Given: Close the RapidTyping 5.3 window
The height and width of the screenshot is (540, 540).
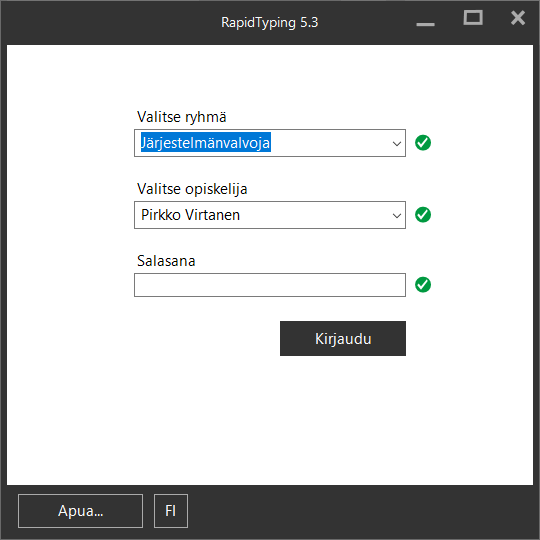Looking at the screenshot, I should pyautogui.click(x=518, y=18).
